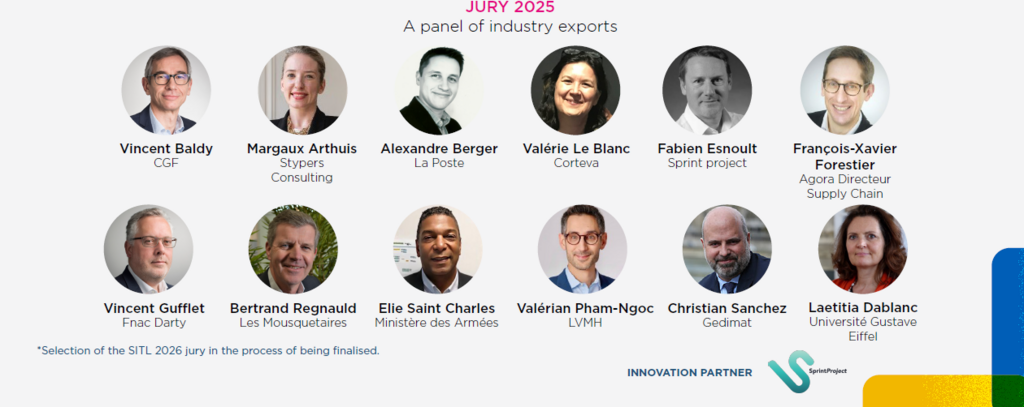Open Vincent Baldy's profile photo
Screen dimensions: 1024x407
click(166, 90)
